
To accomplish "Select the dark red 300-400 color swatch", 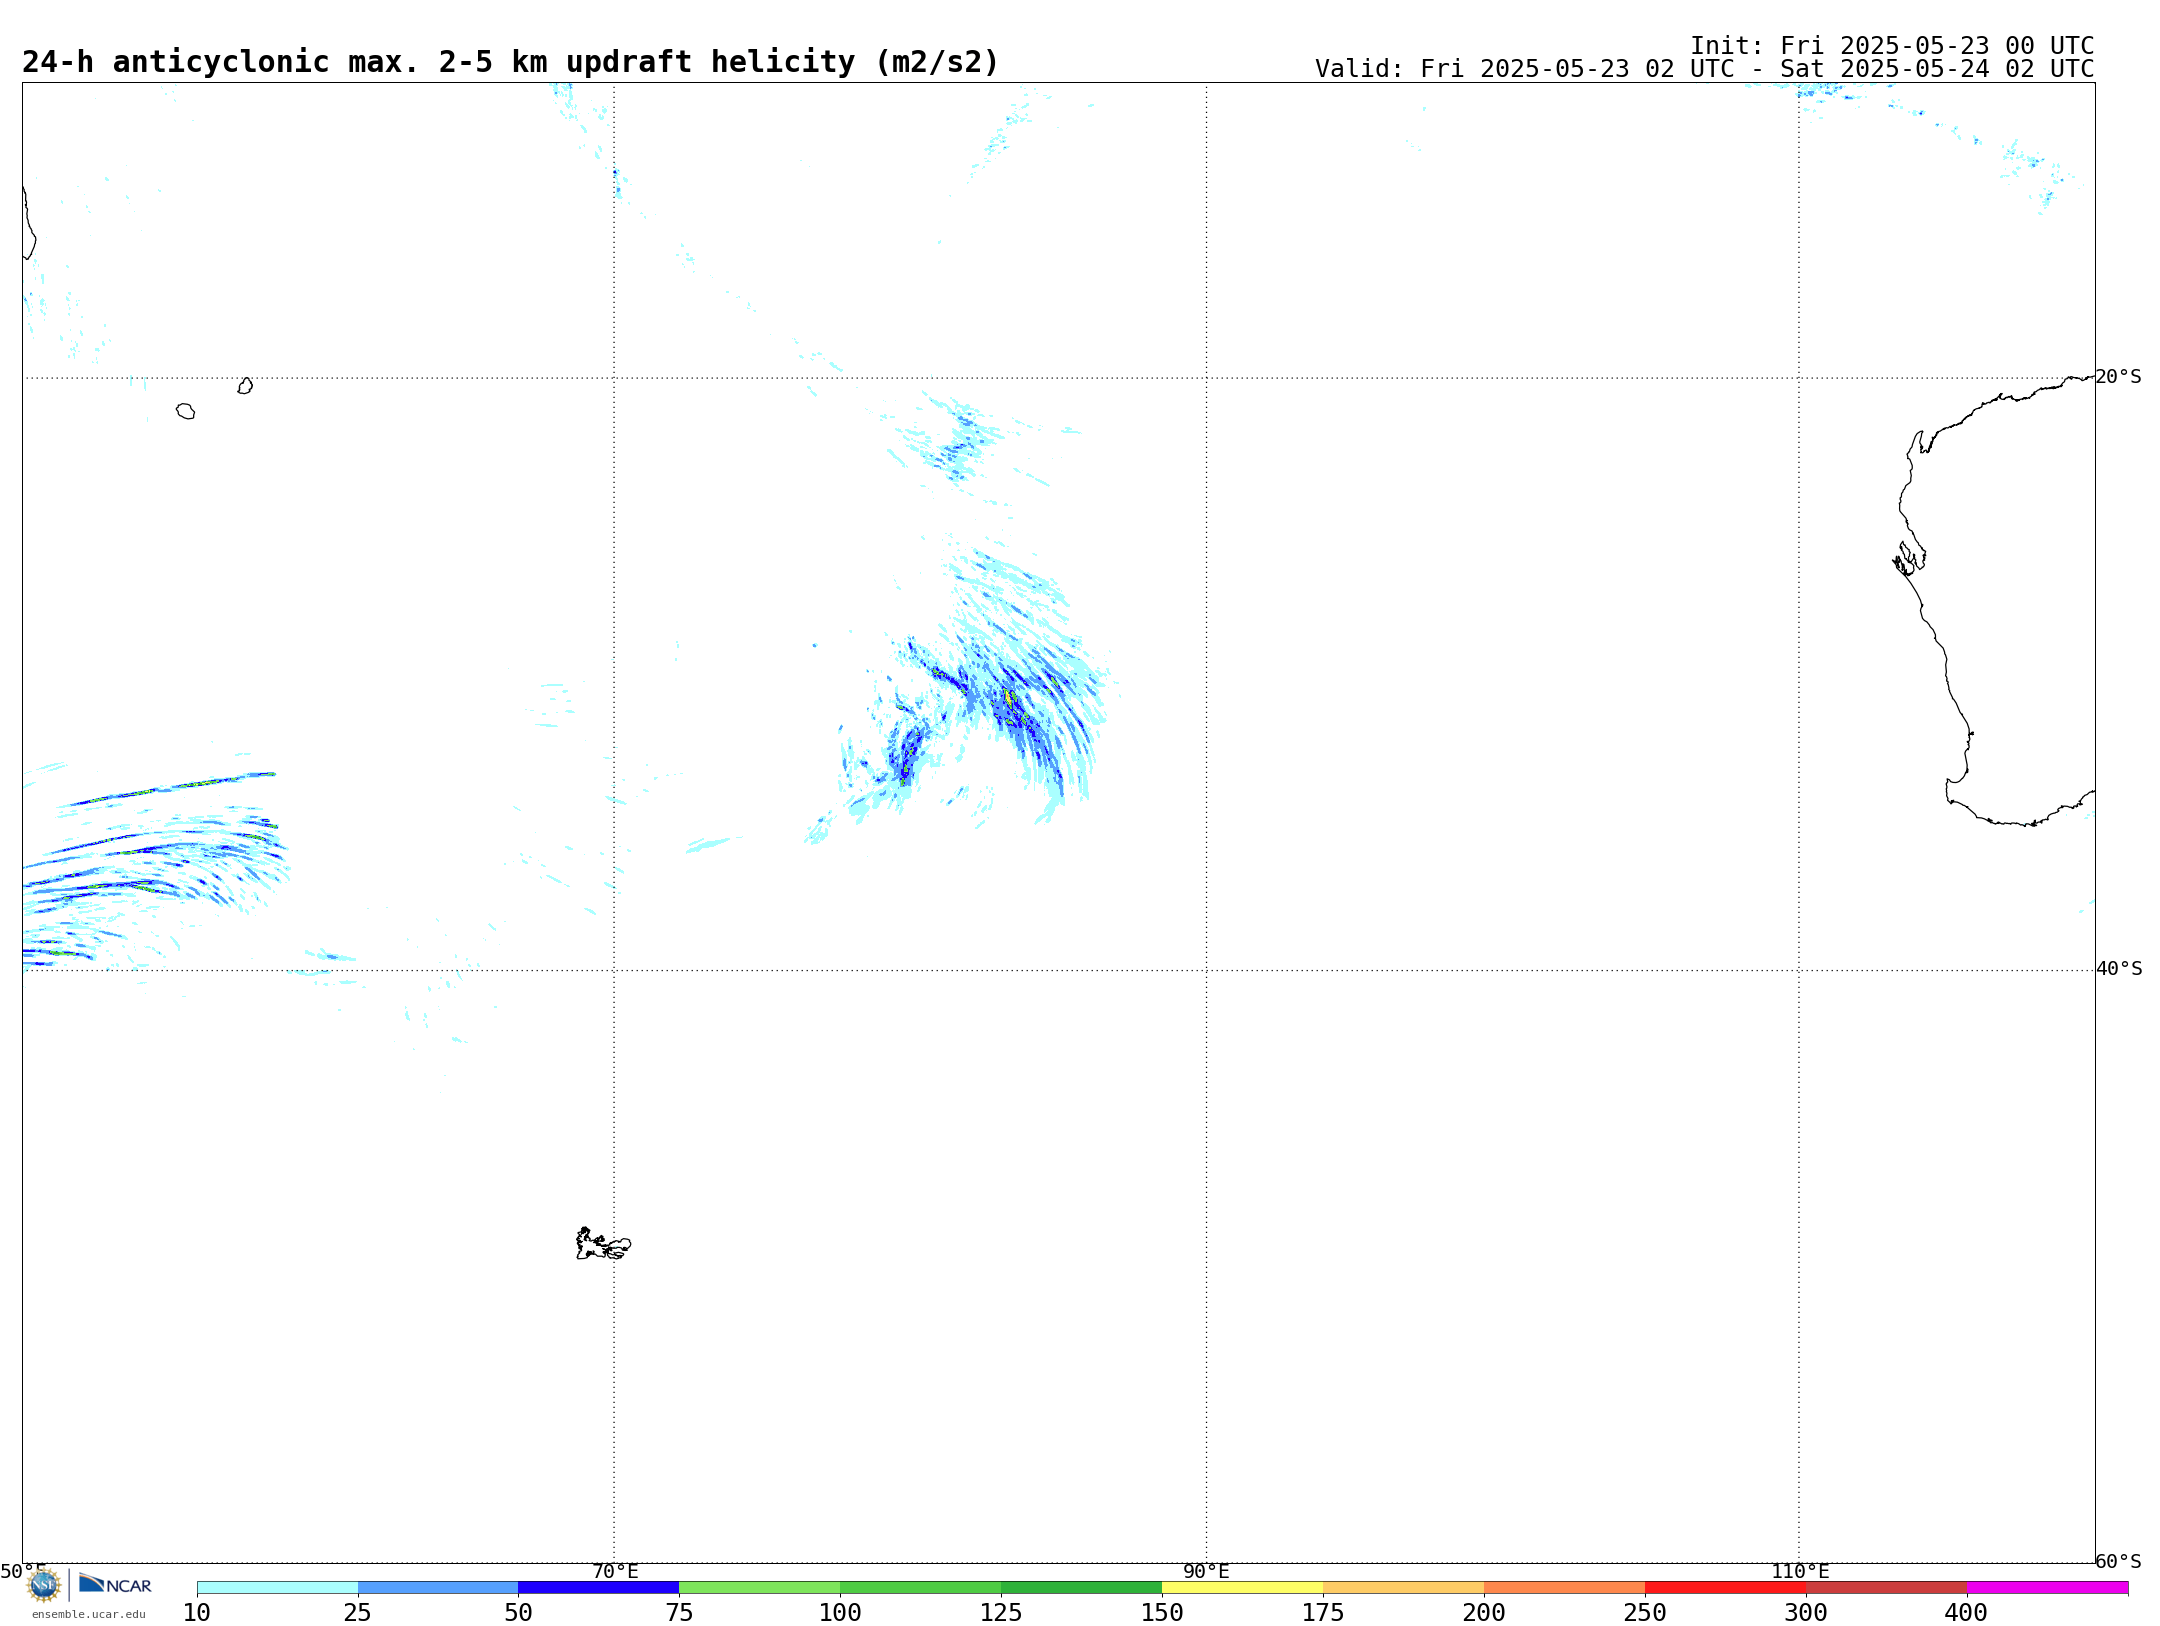I will click(1887, 1587).
